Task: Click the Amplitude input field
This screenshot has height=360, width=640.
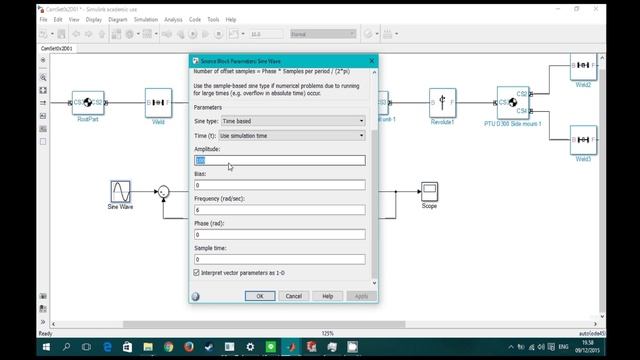Action: 280,160
